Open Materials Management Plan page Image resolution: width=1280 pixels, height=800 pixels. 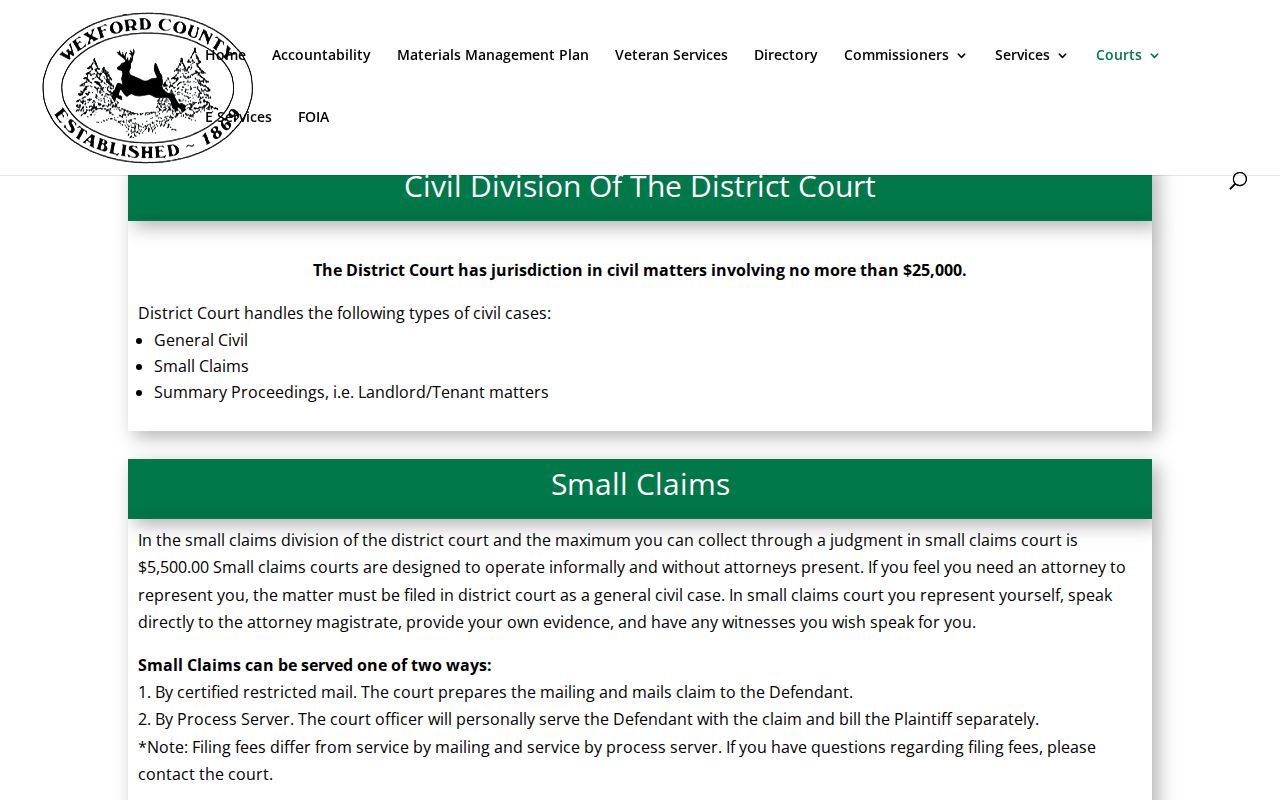(x=493, y=55)
